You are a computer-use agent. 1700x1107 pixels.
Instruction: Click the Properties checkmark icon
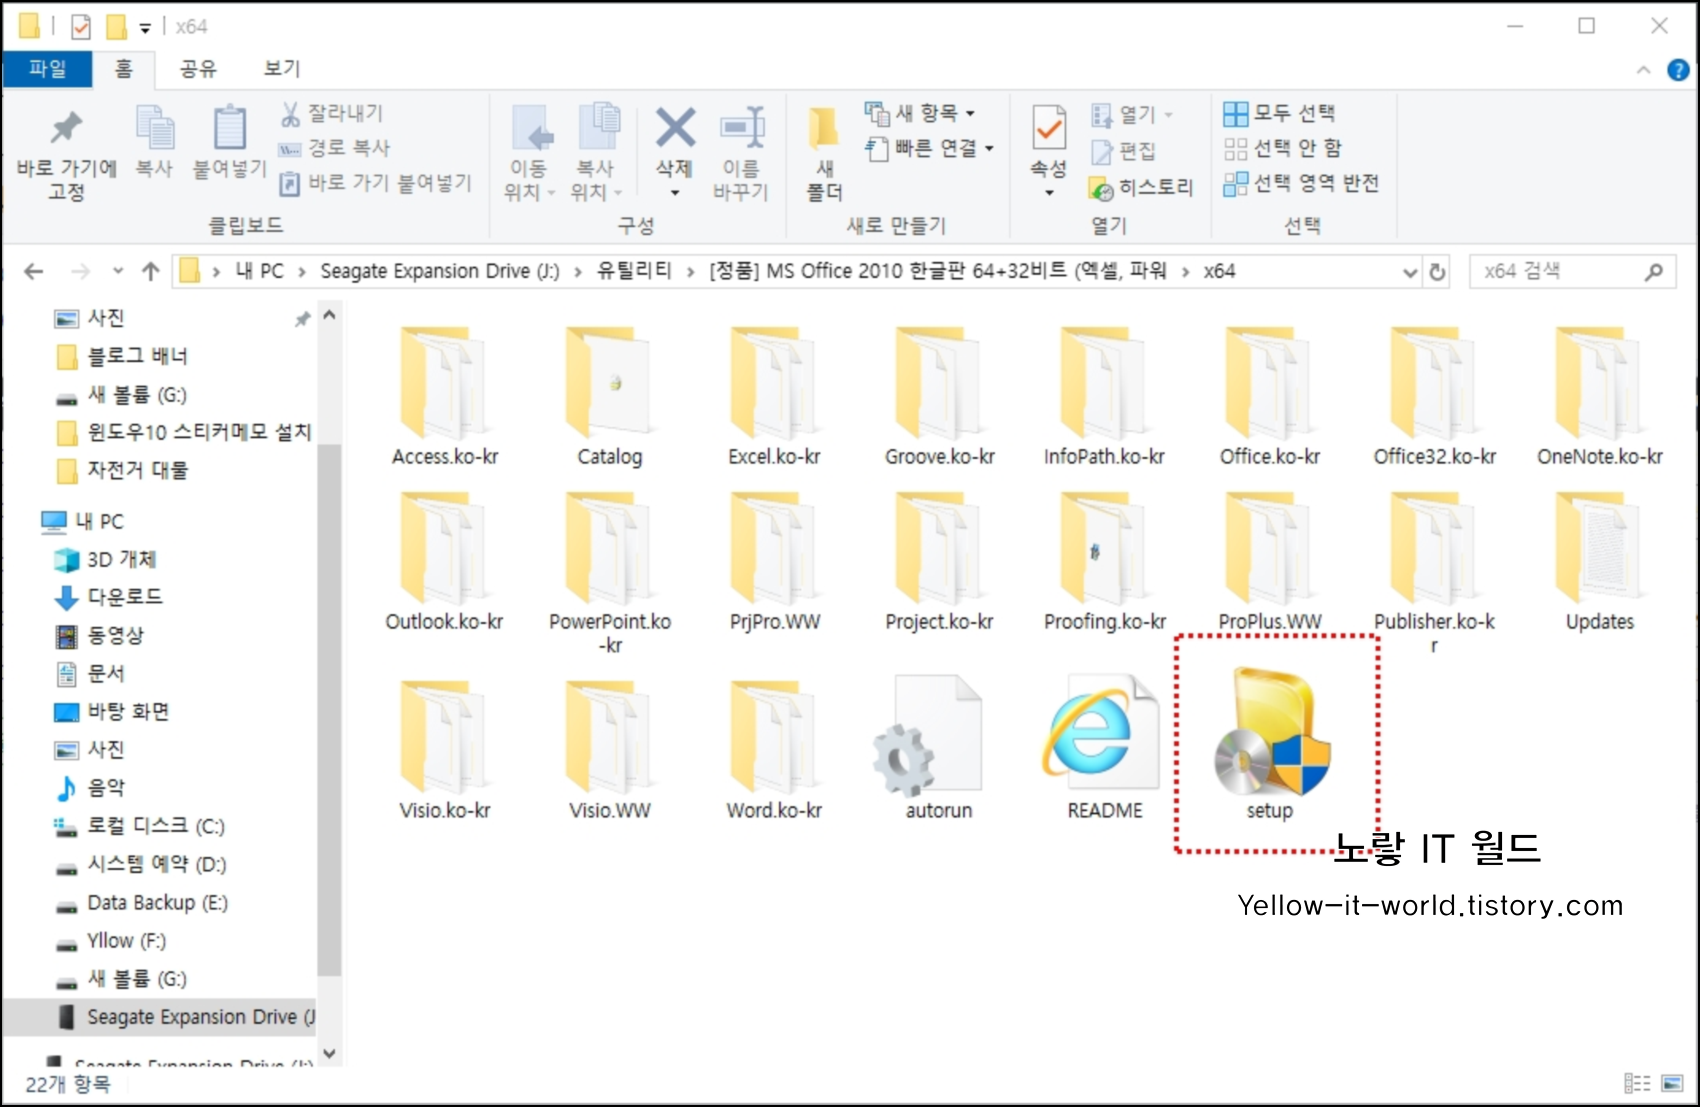(x=1049, y=128)
